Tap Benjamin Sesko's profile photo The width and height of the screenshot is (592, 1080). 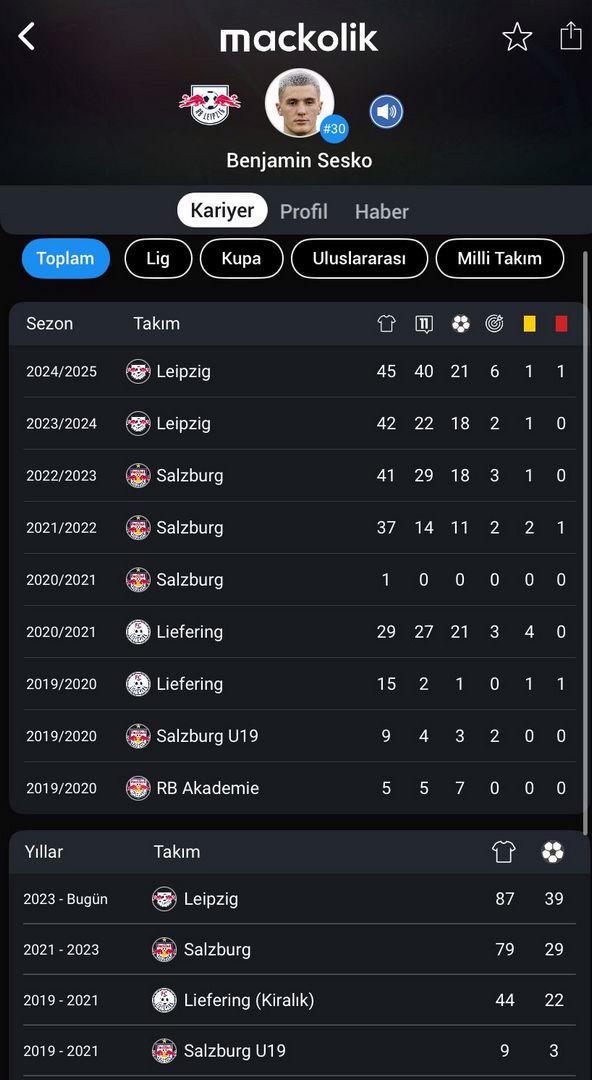[299, 102]
